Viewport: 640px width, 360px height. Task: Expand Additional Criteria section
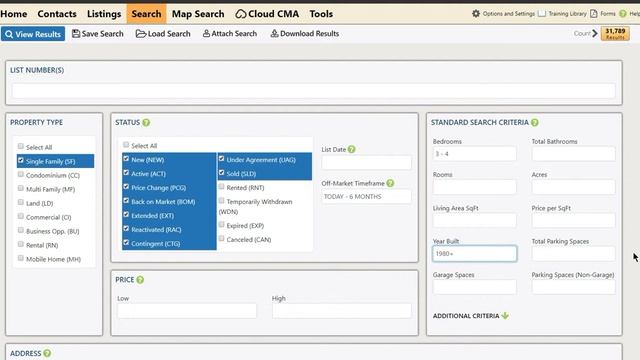(x=471, y=316)
